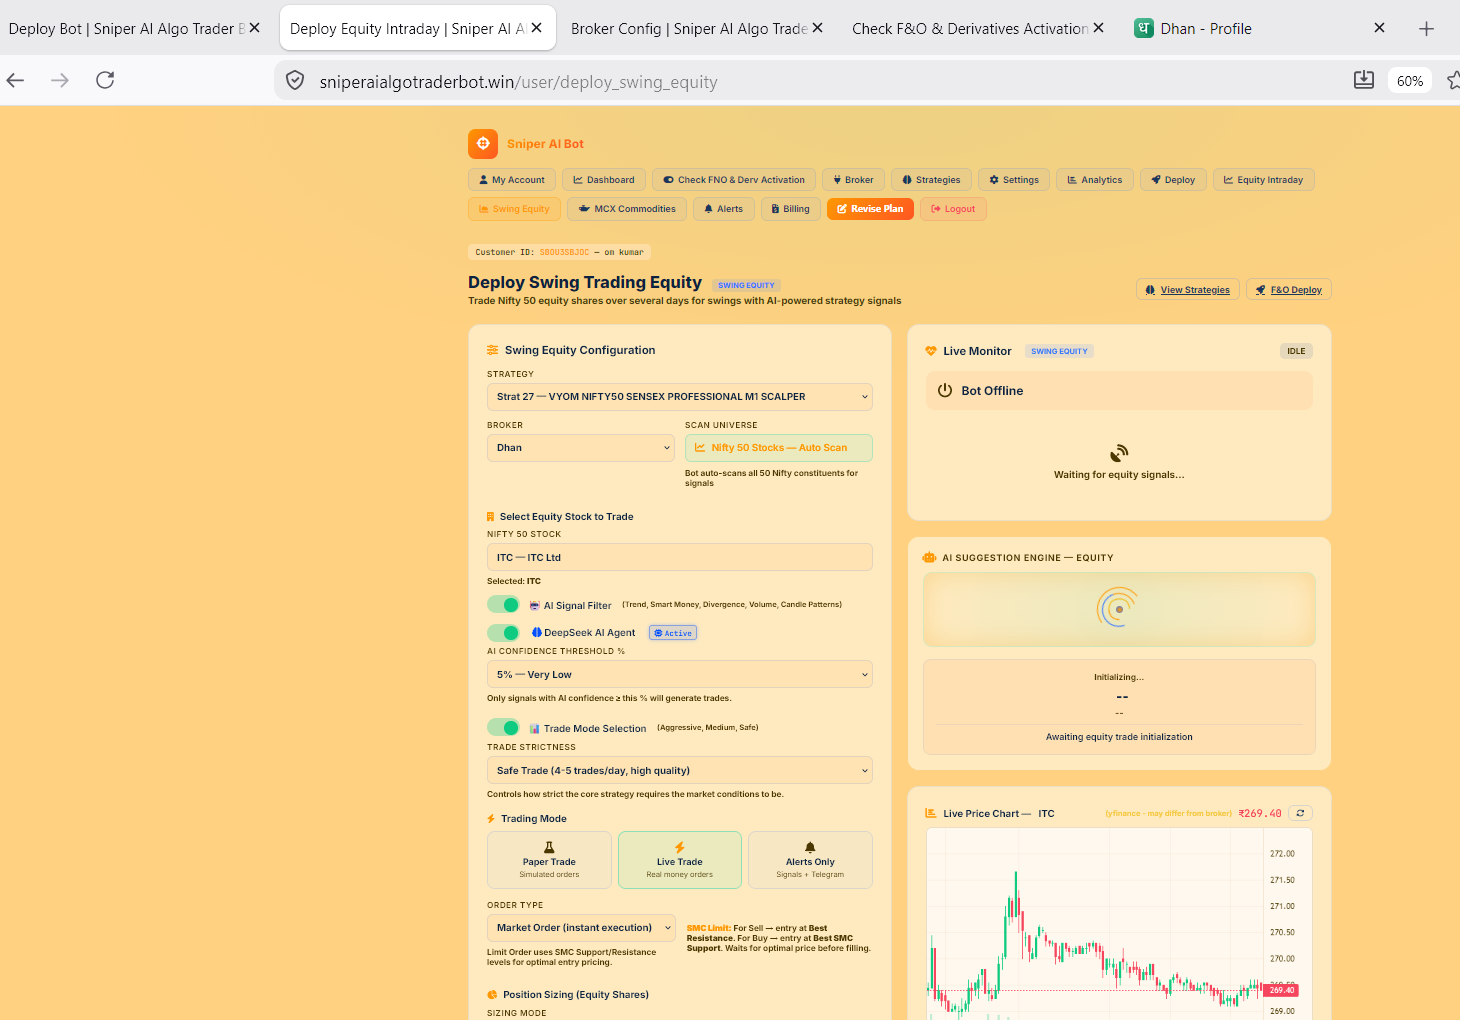Select Alerts Only trading mode
This screenshot has width=1460, height=1020.
[810, 860]
